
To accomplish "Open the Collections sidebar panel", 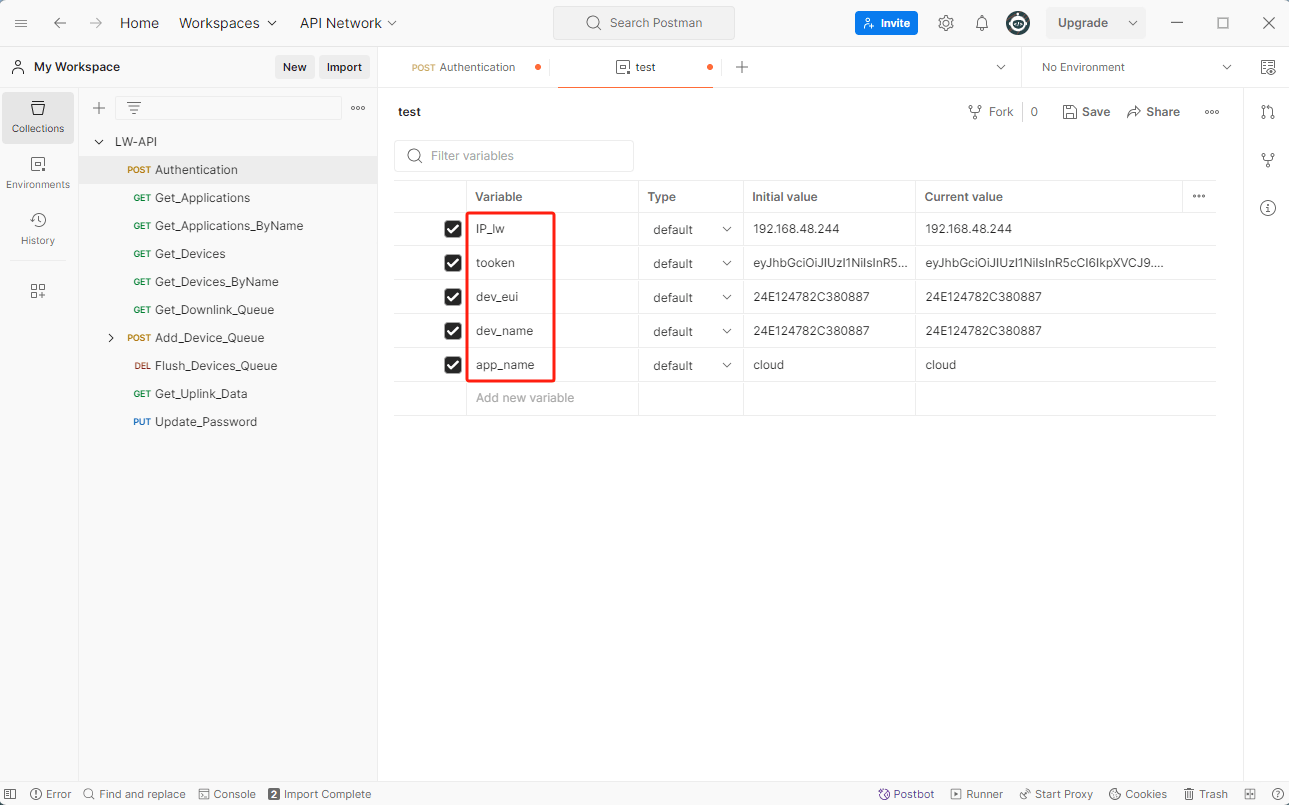I will (38, 117).
